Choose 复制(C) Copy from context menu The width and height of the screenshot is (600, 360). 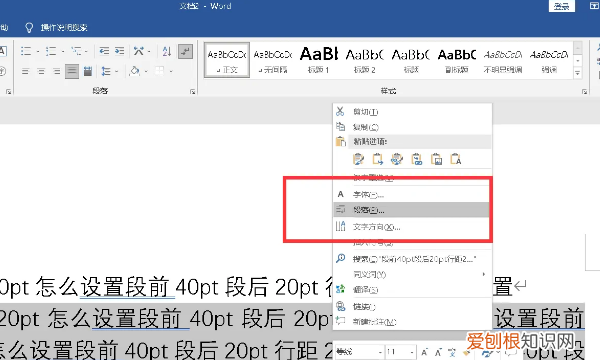click(412, 127)
